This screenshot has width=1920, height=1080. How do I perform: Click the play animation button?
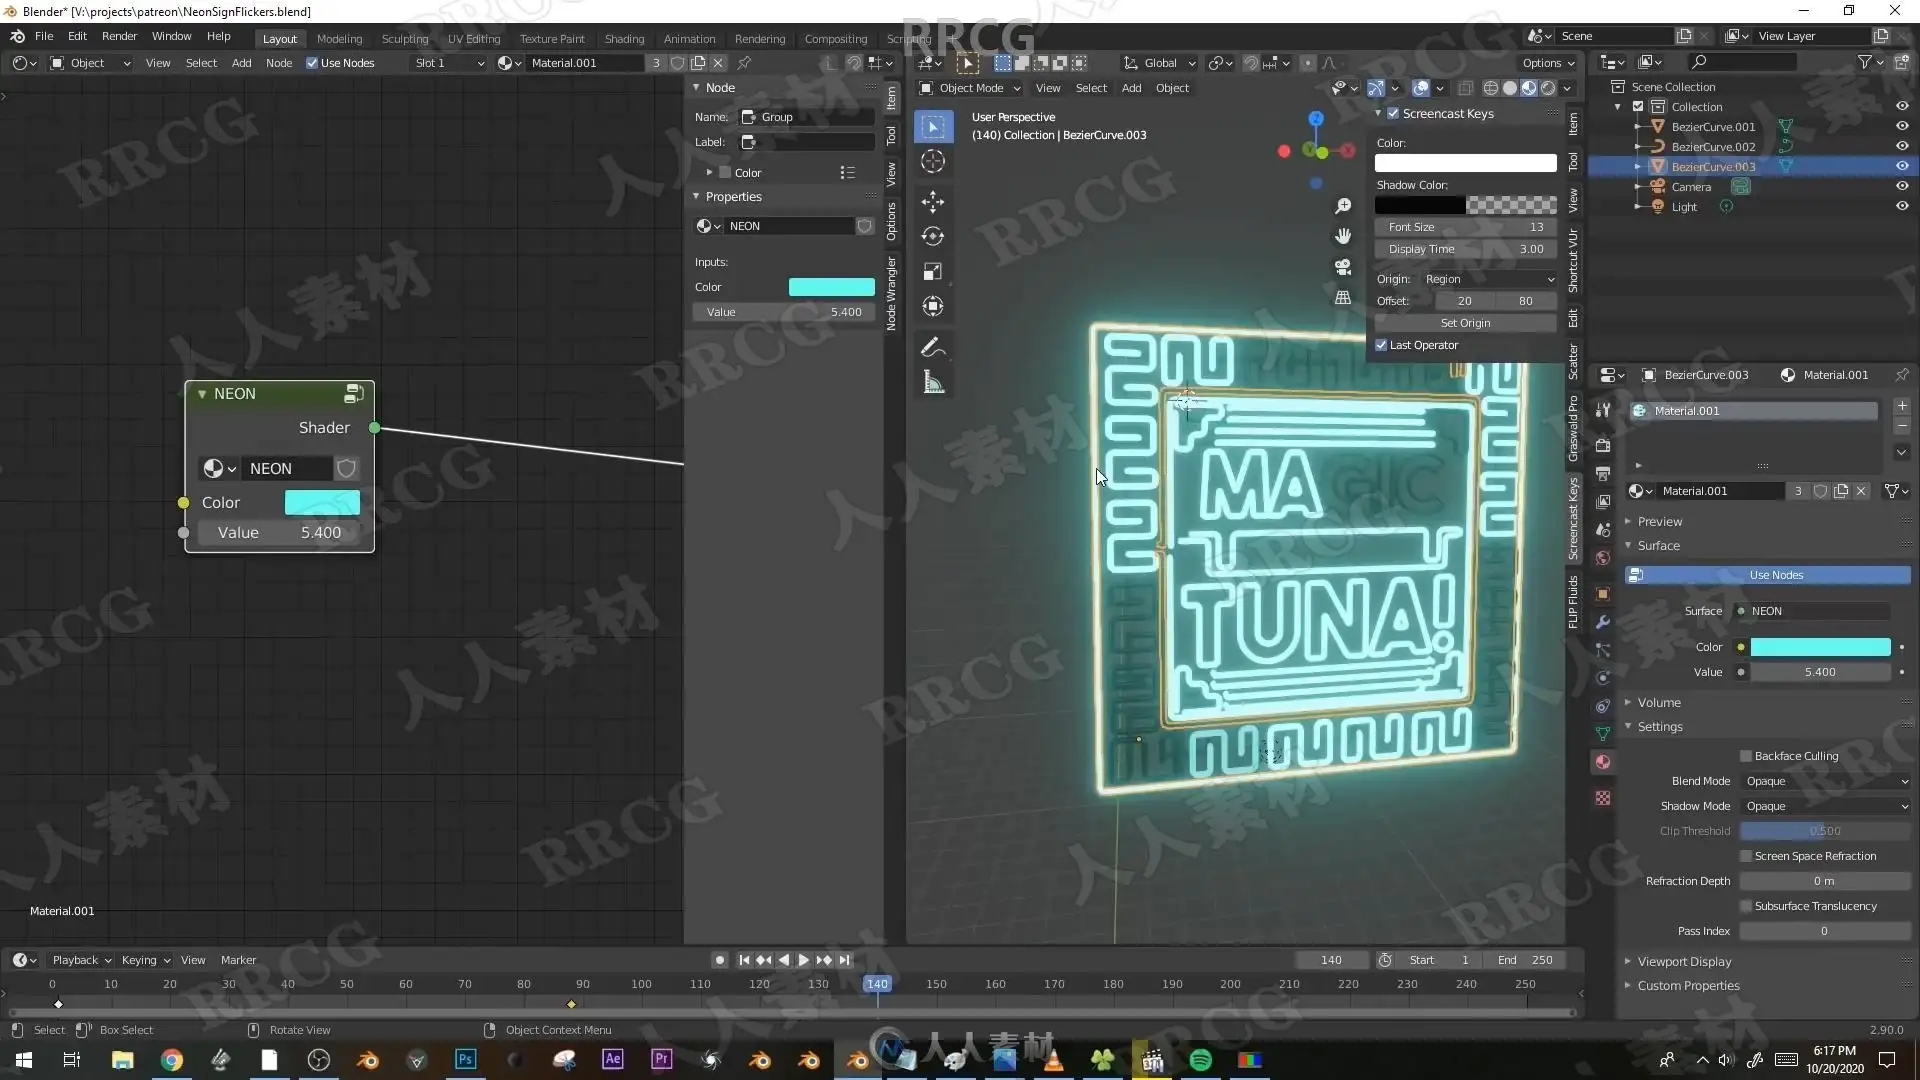(x=803, y=960)
